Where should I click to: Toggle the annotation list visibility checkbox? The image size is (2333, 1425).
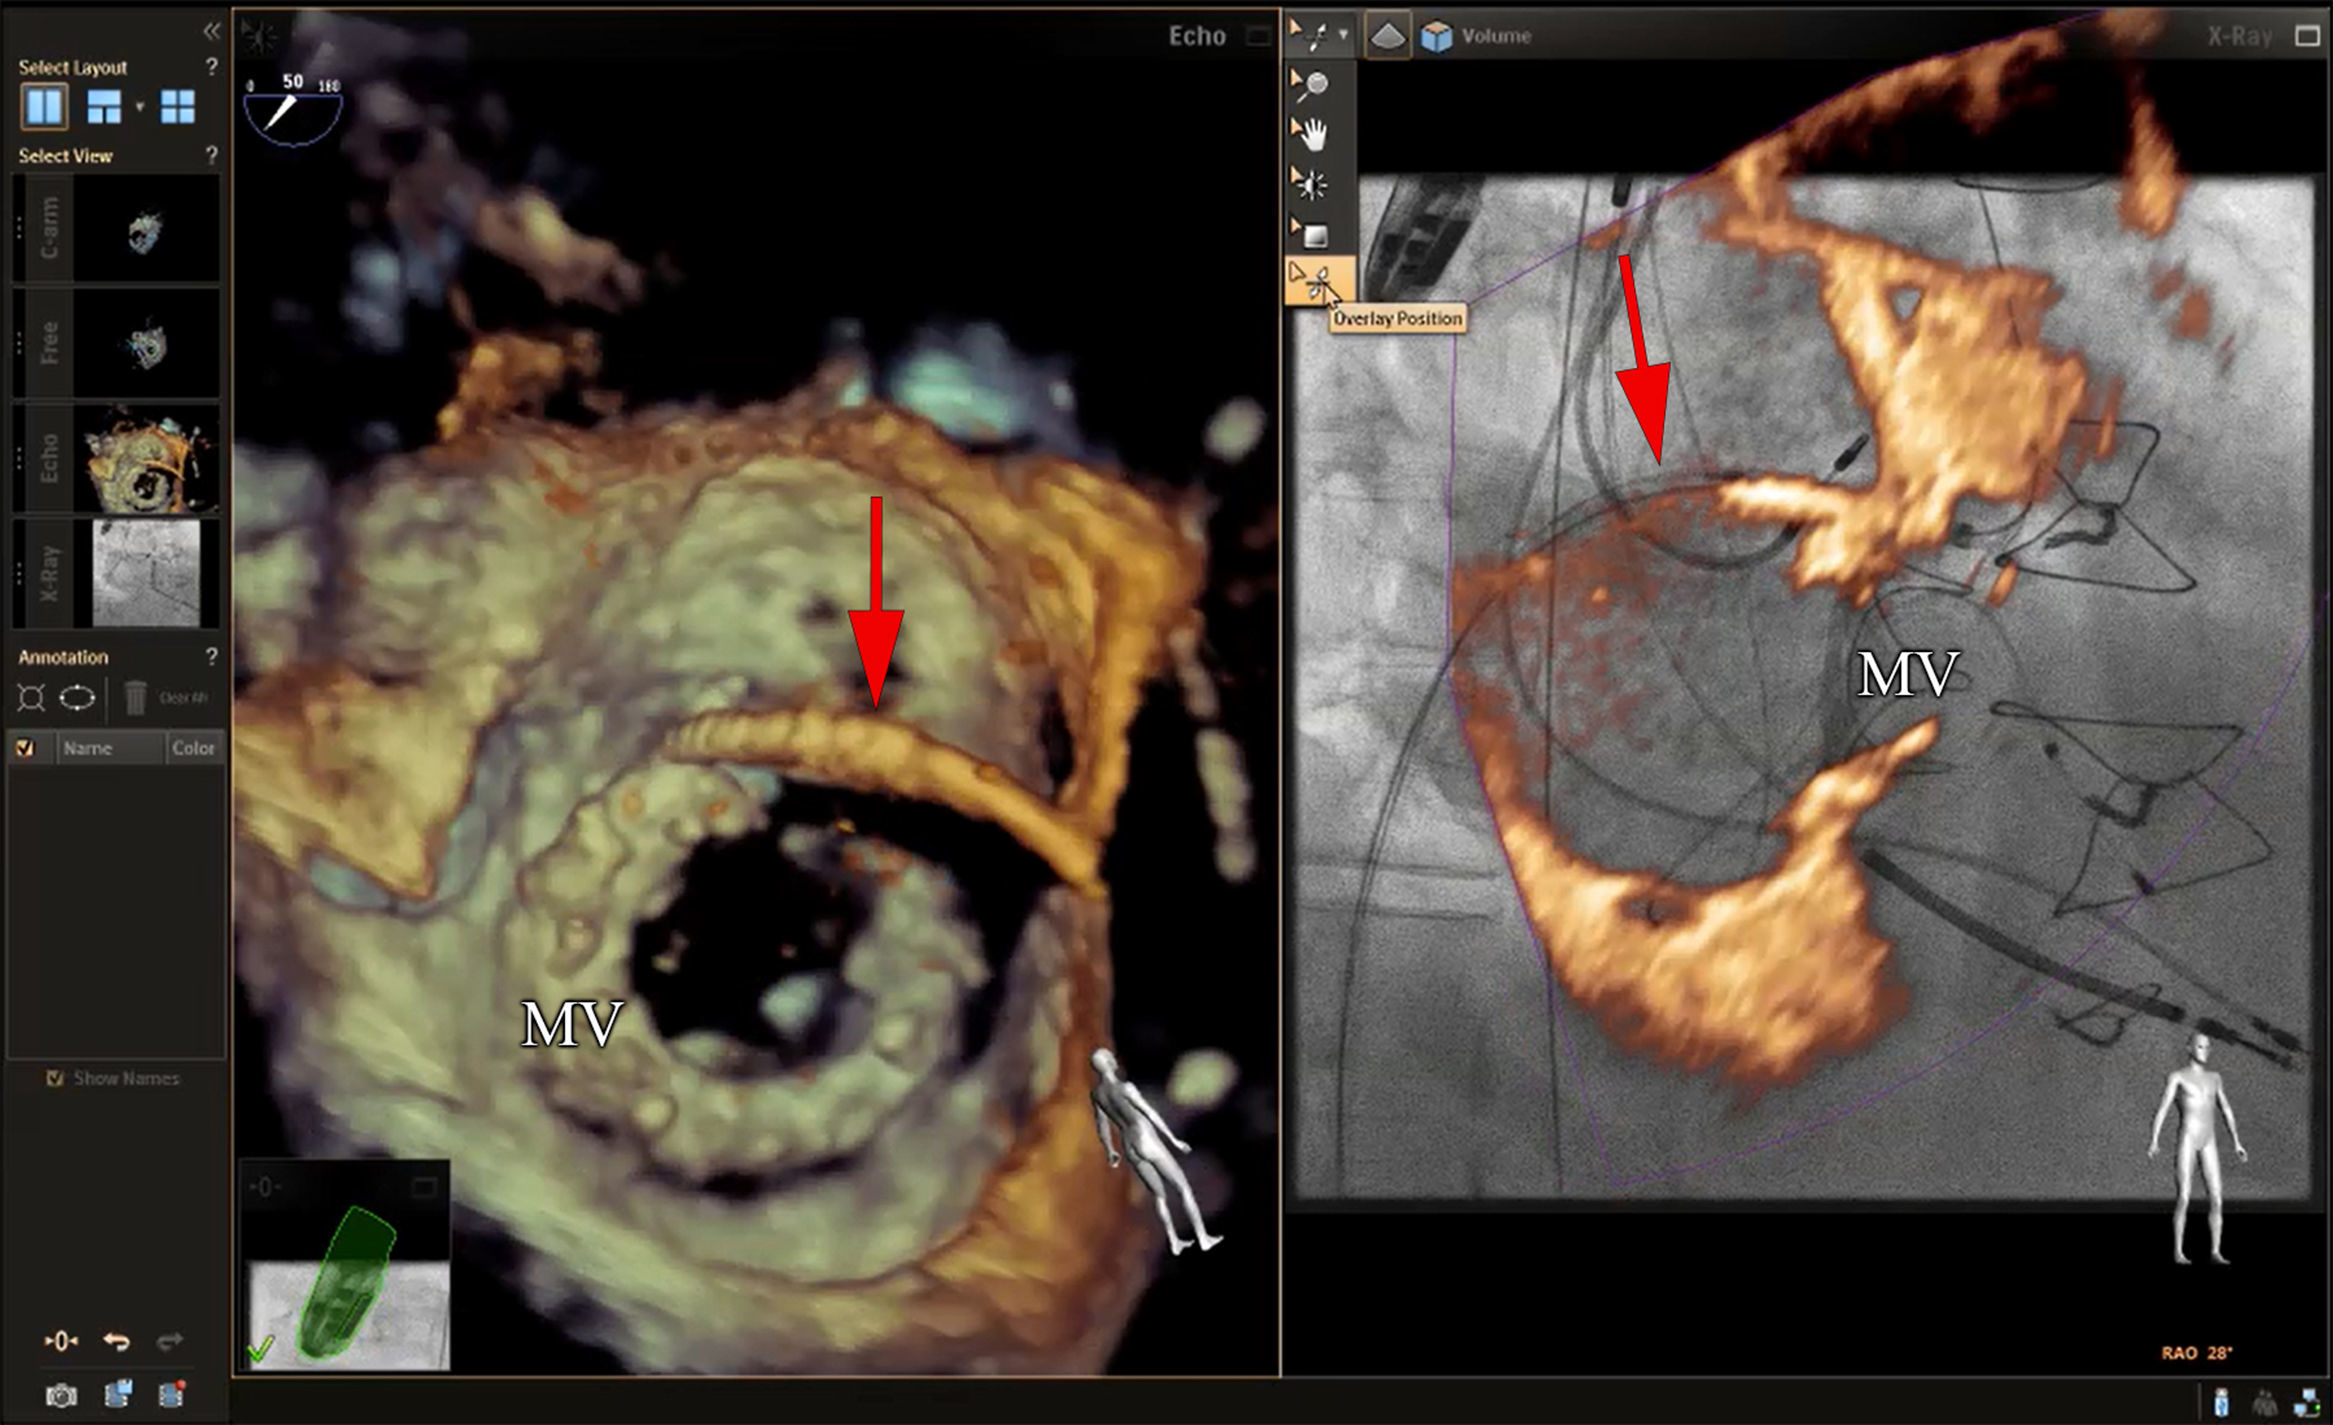pos(26,747)
